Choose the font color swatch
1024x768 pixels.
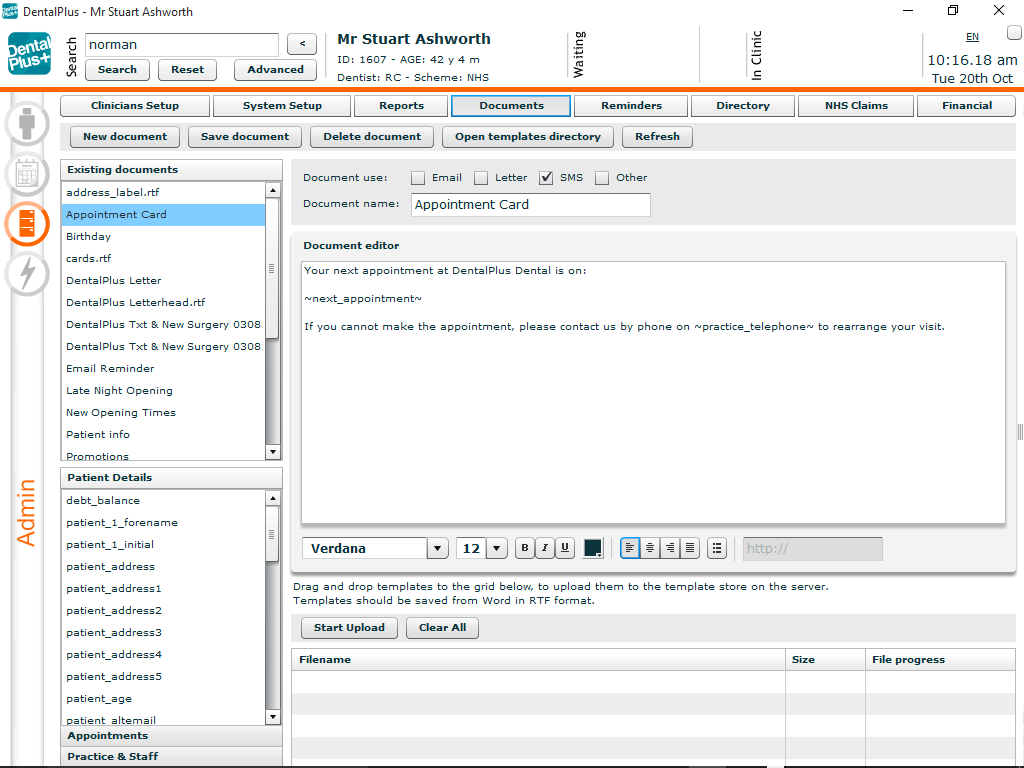click(x=592, y=548)
